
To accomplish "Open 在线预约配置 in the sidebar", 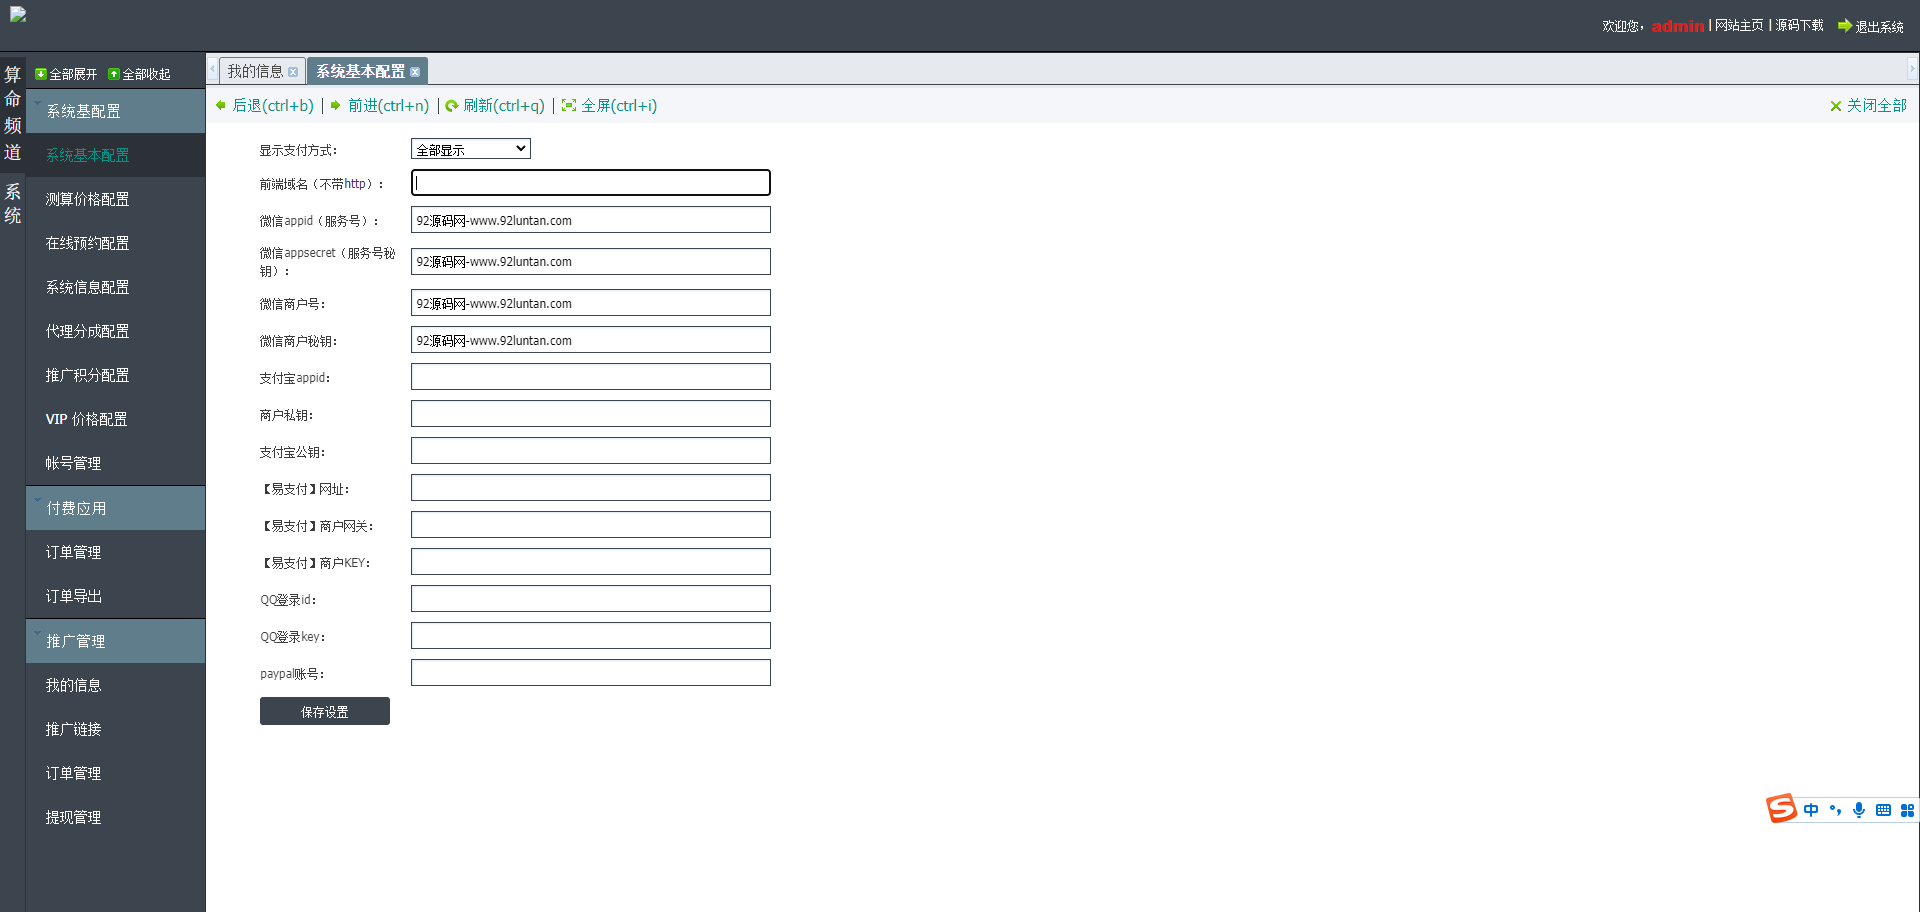I will tap(116, 243).
